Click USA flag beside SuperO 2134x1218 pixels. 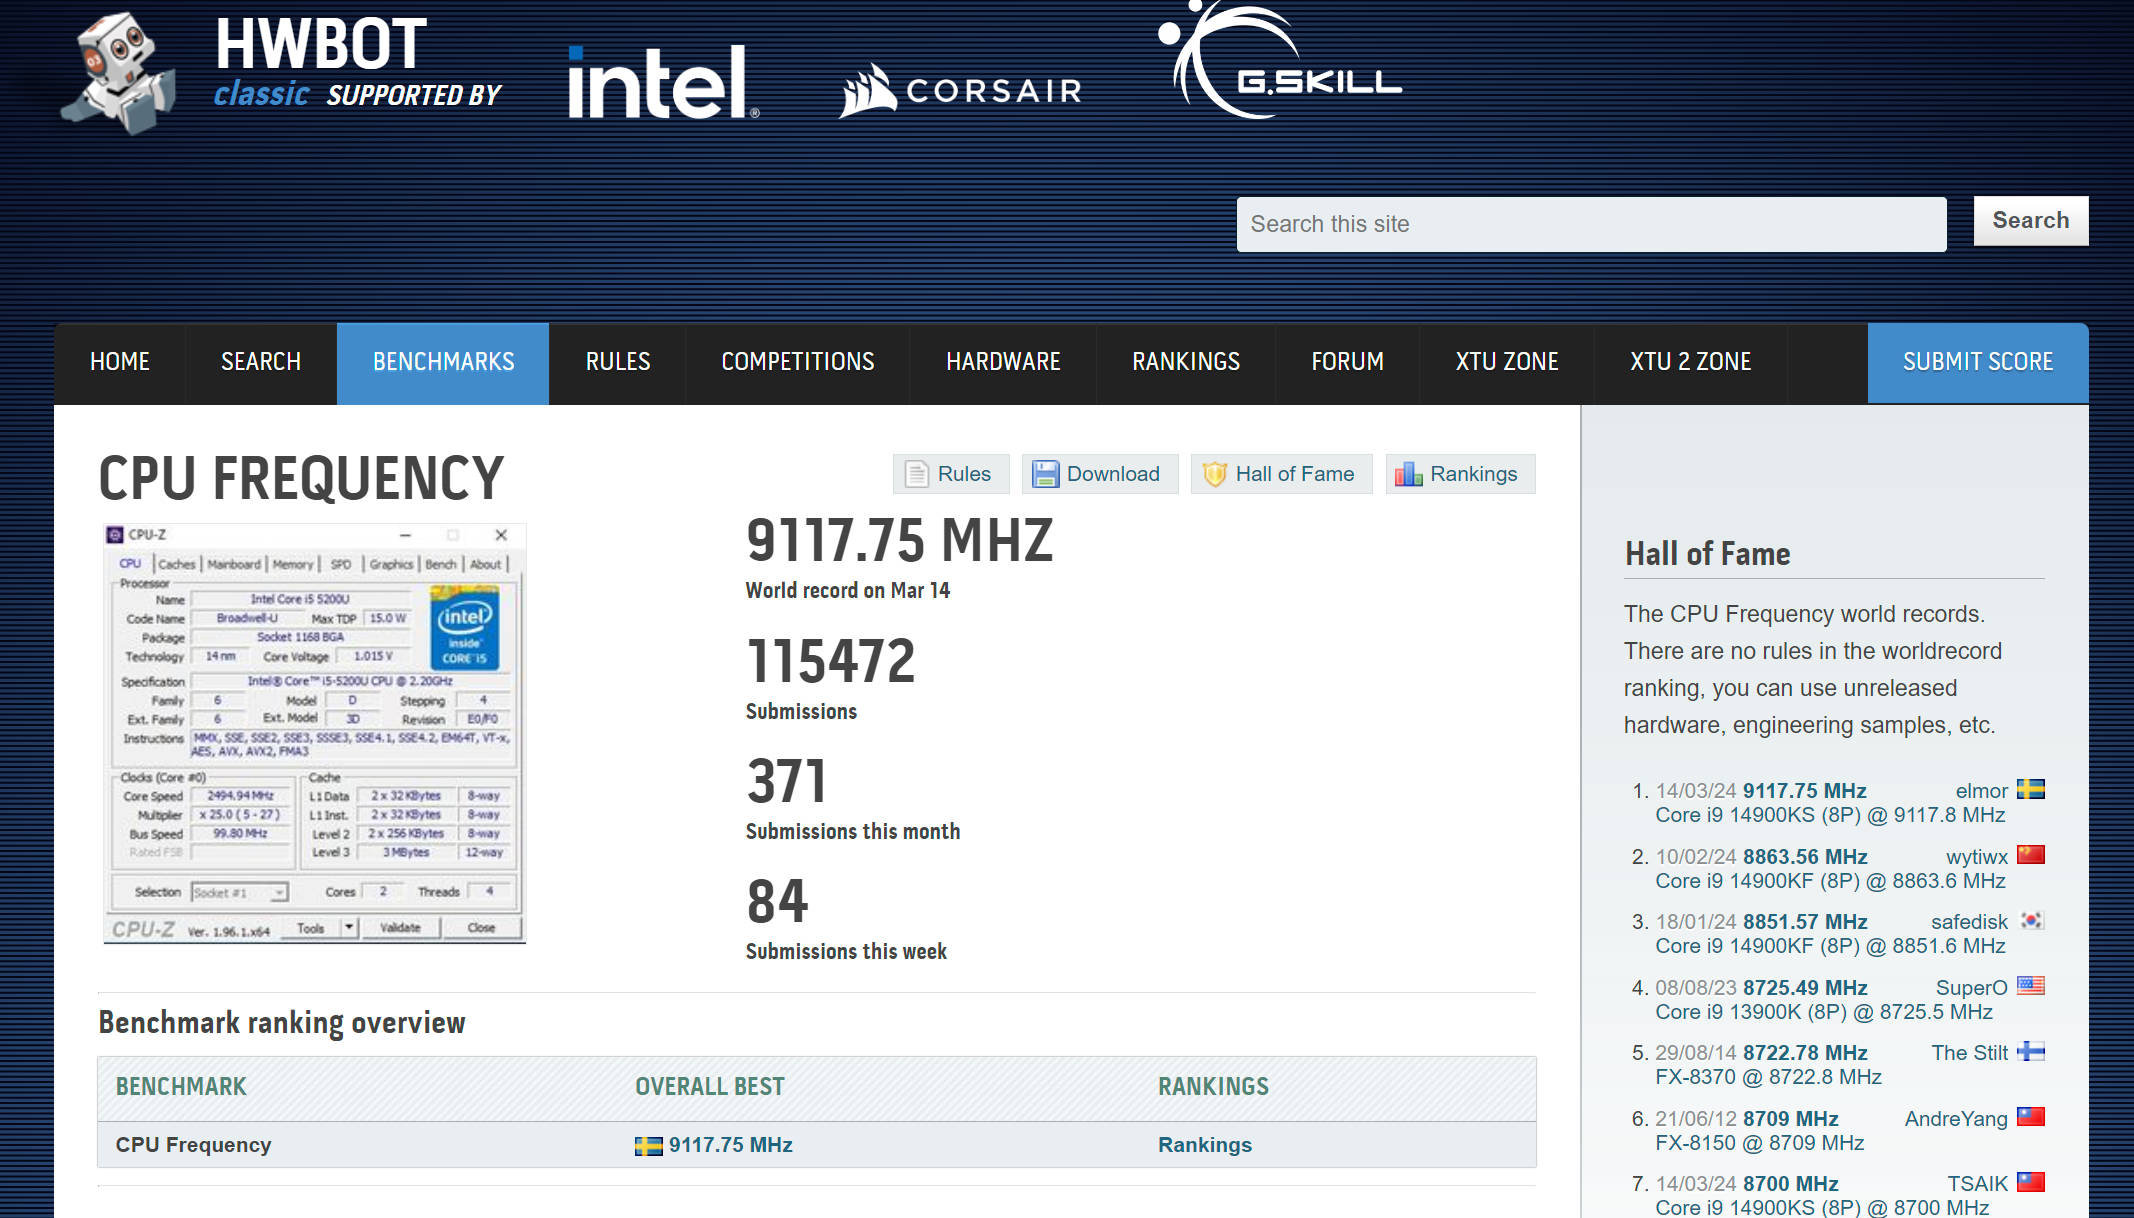point(2030,986)
